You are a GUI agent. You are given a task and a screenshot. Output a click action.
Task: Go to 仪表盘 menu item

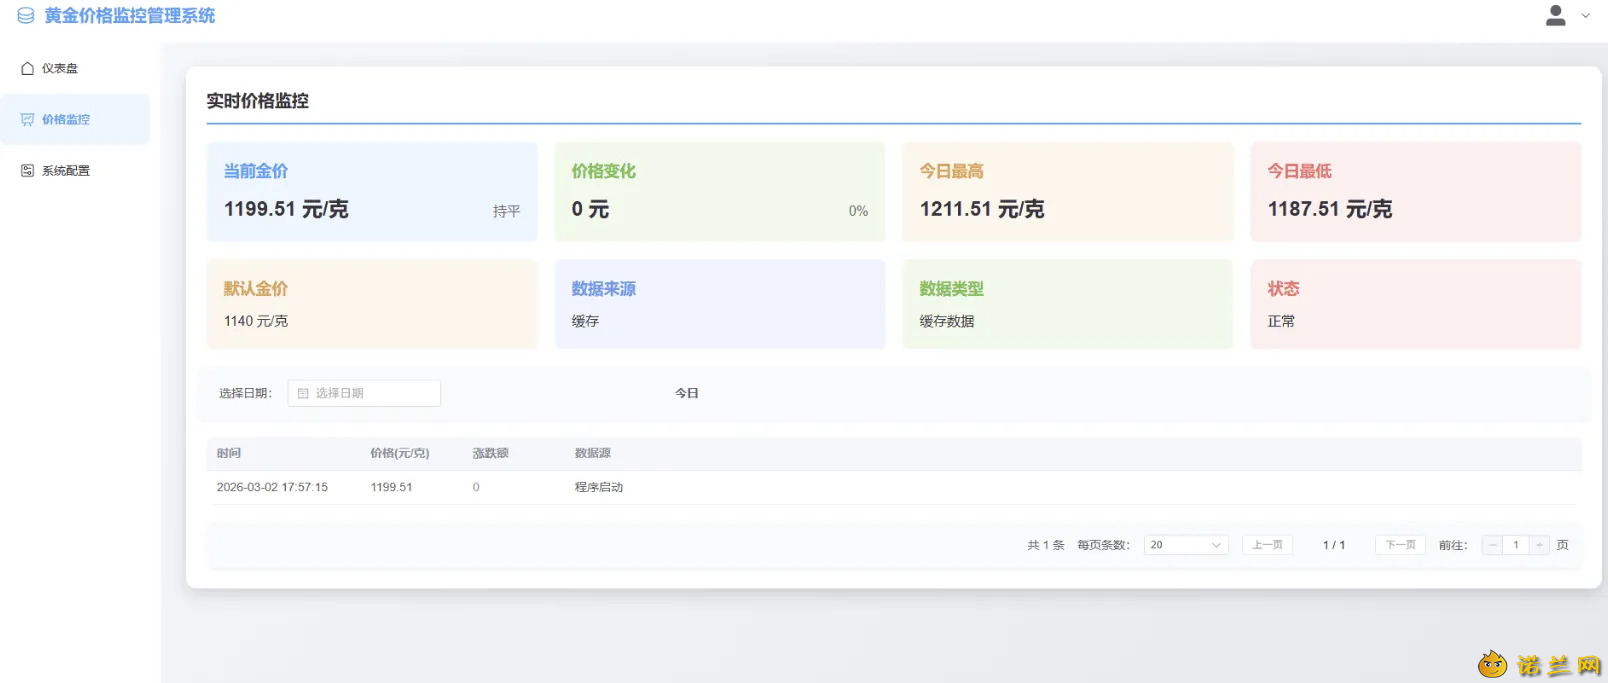[75, 69]
